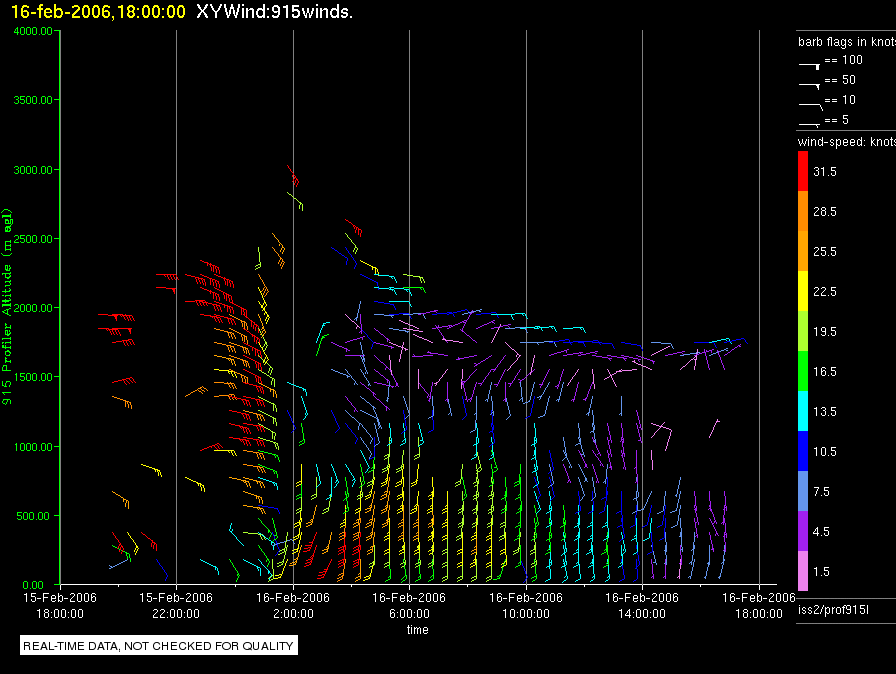Screen dimensions: 896x674
Task: Click the '3500.00' altitude axis label
Action: tap(33, 100)
